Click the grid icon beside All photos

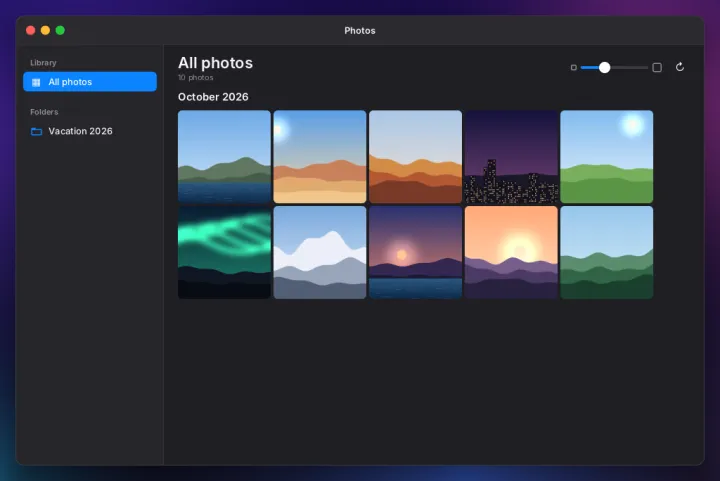[x=36, y=82]
